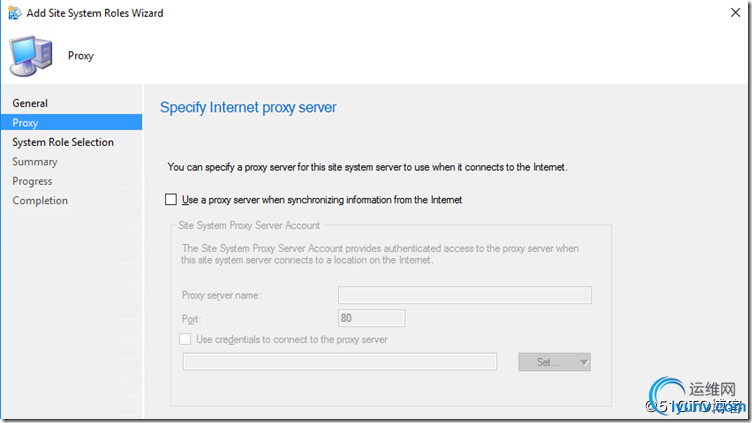Click the credentials account text field
The image size is (752, 423).
[x=340, y=362]
